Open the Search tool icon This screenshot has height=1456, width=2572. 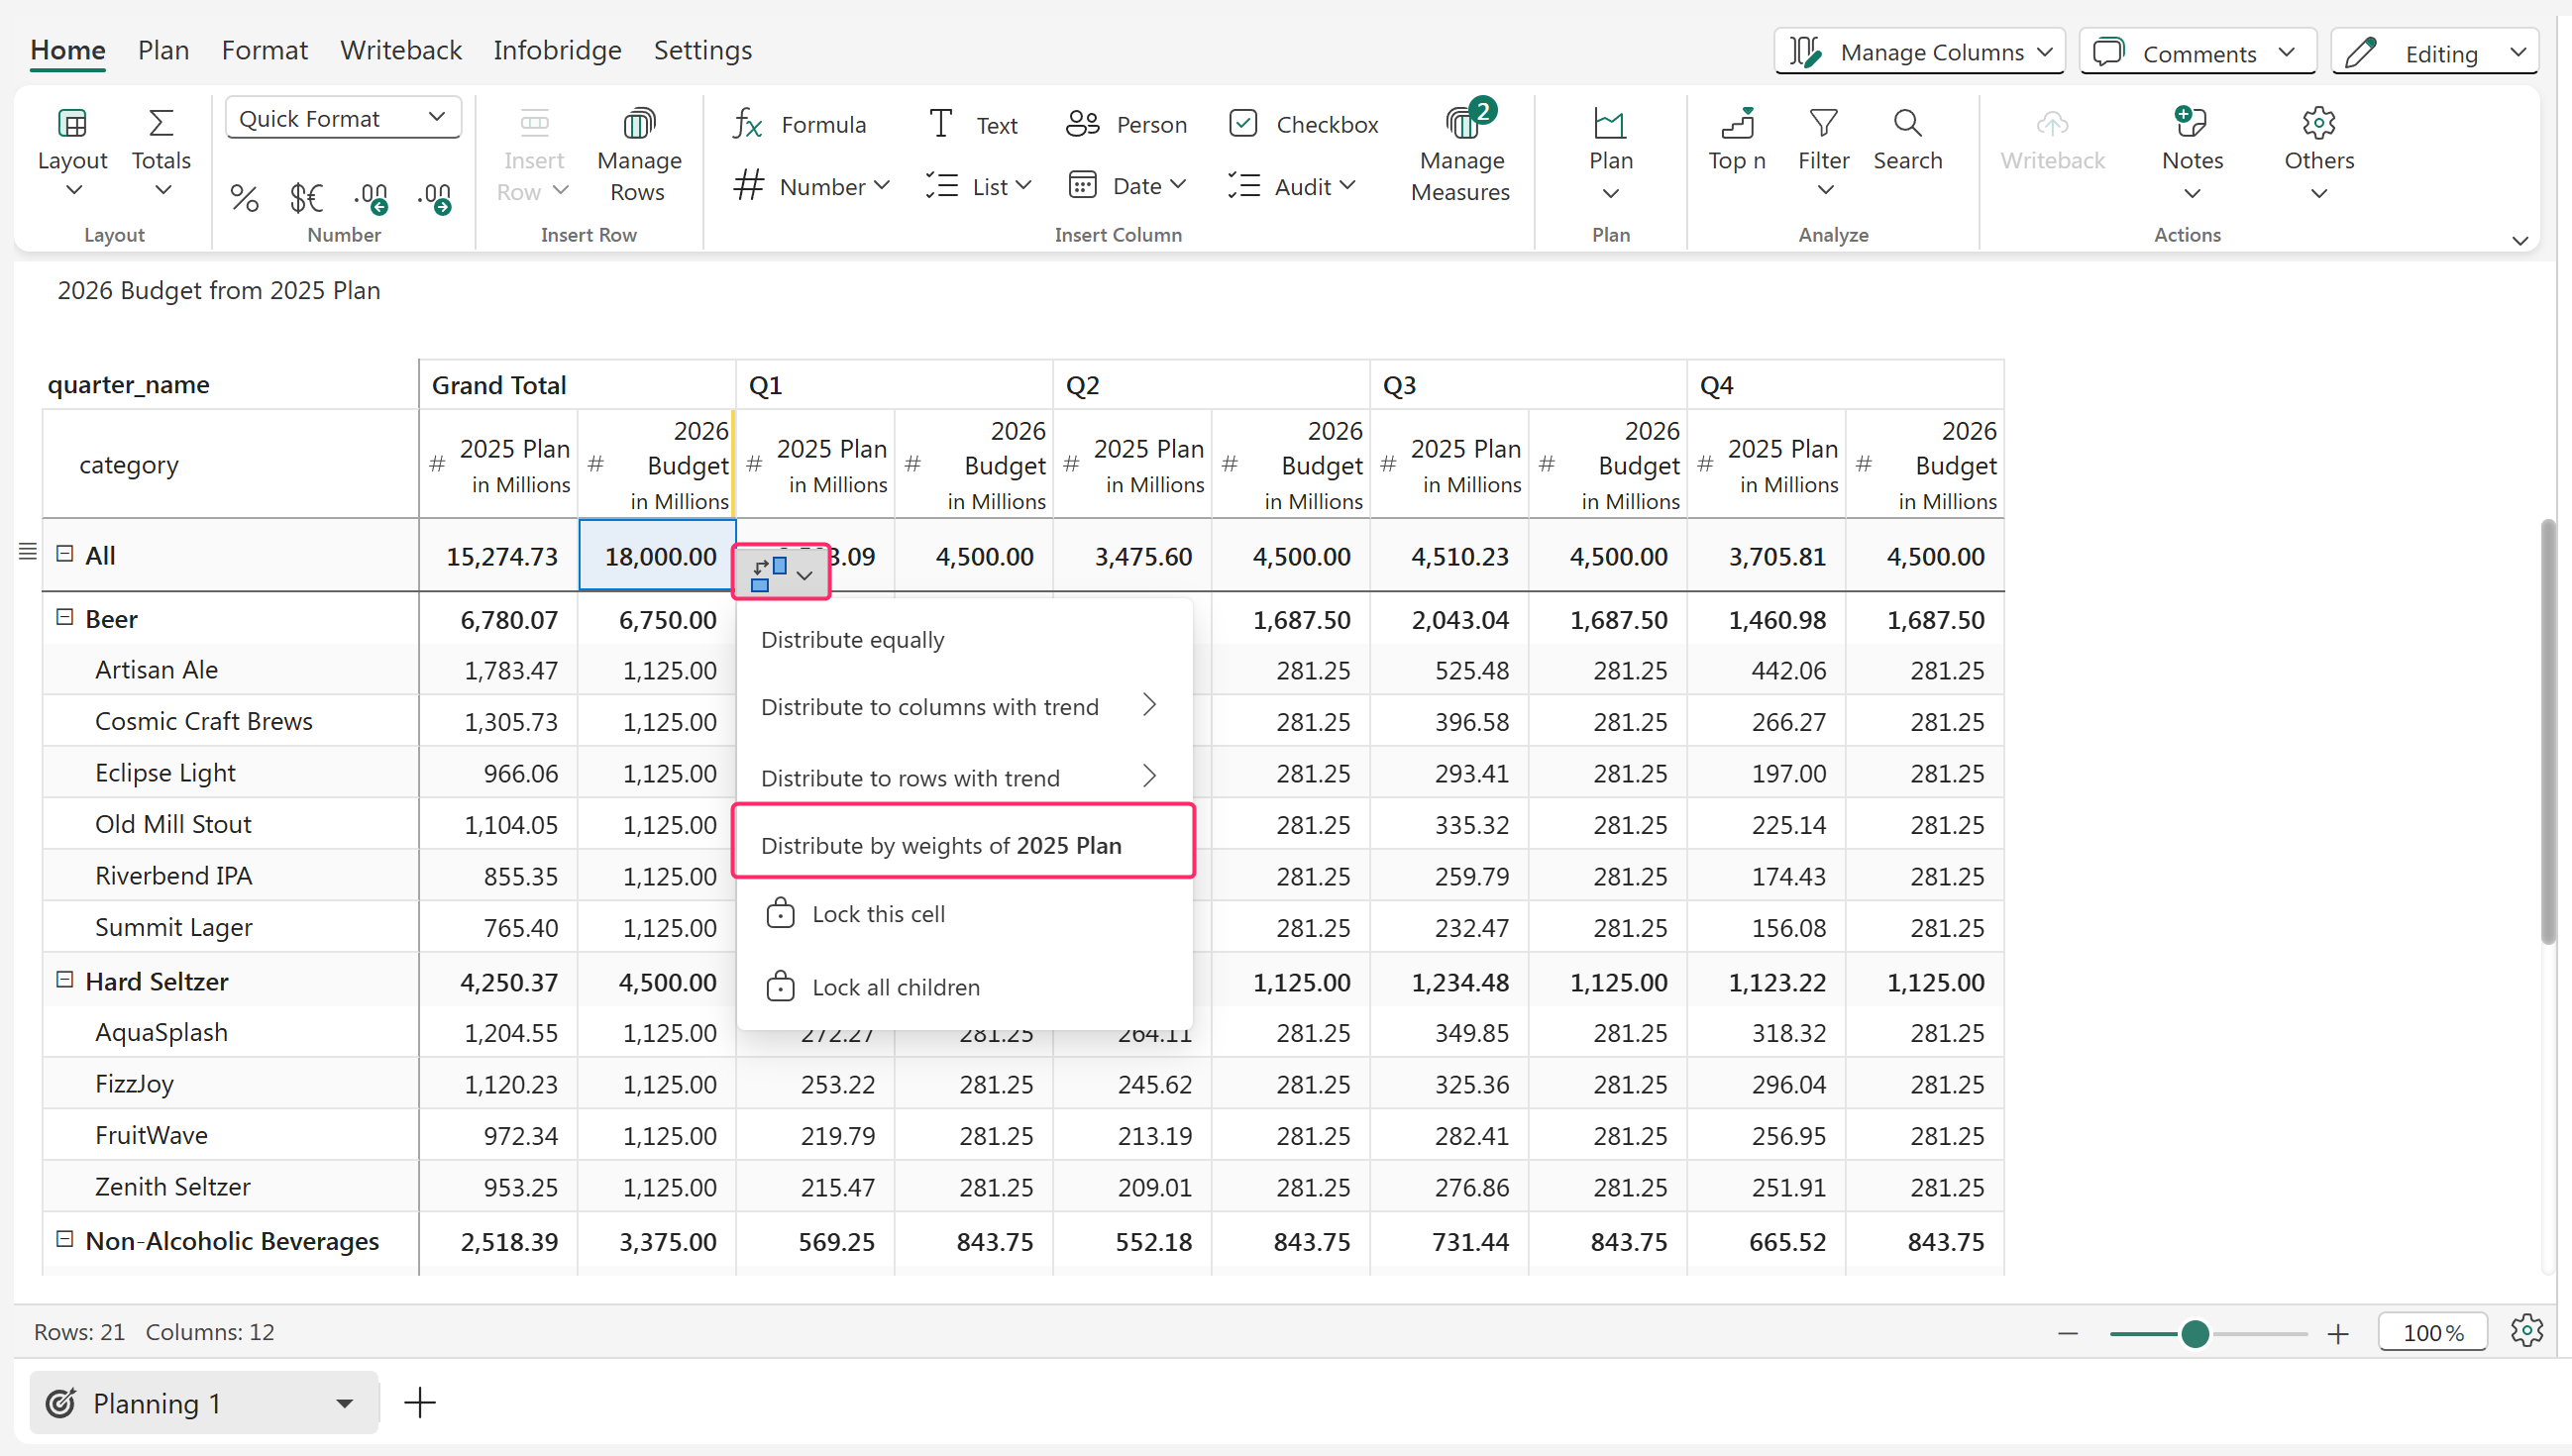[1906, 124]
